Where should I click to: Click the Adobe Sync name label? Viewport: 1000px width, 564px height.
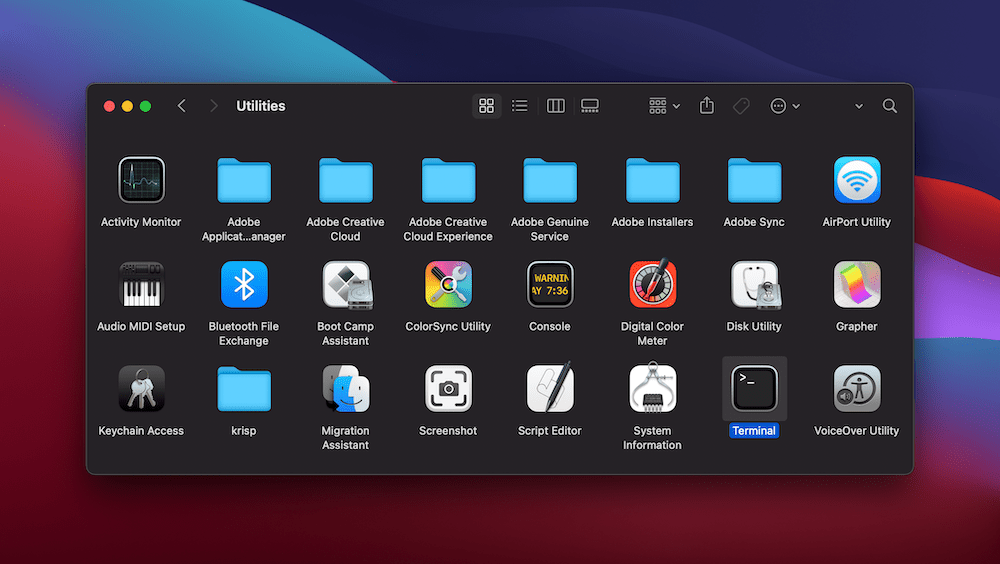click(x=754, y=222)
